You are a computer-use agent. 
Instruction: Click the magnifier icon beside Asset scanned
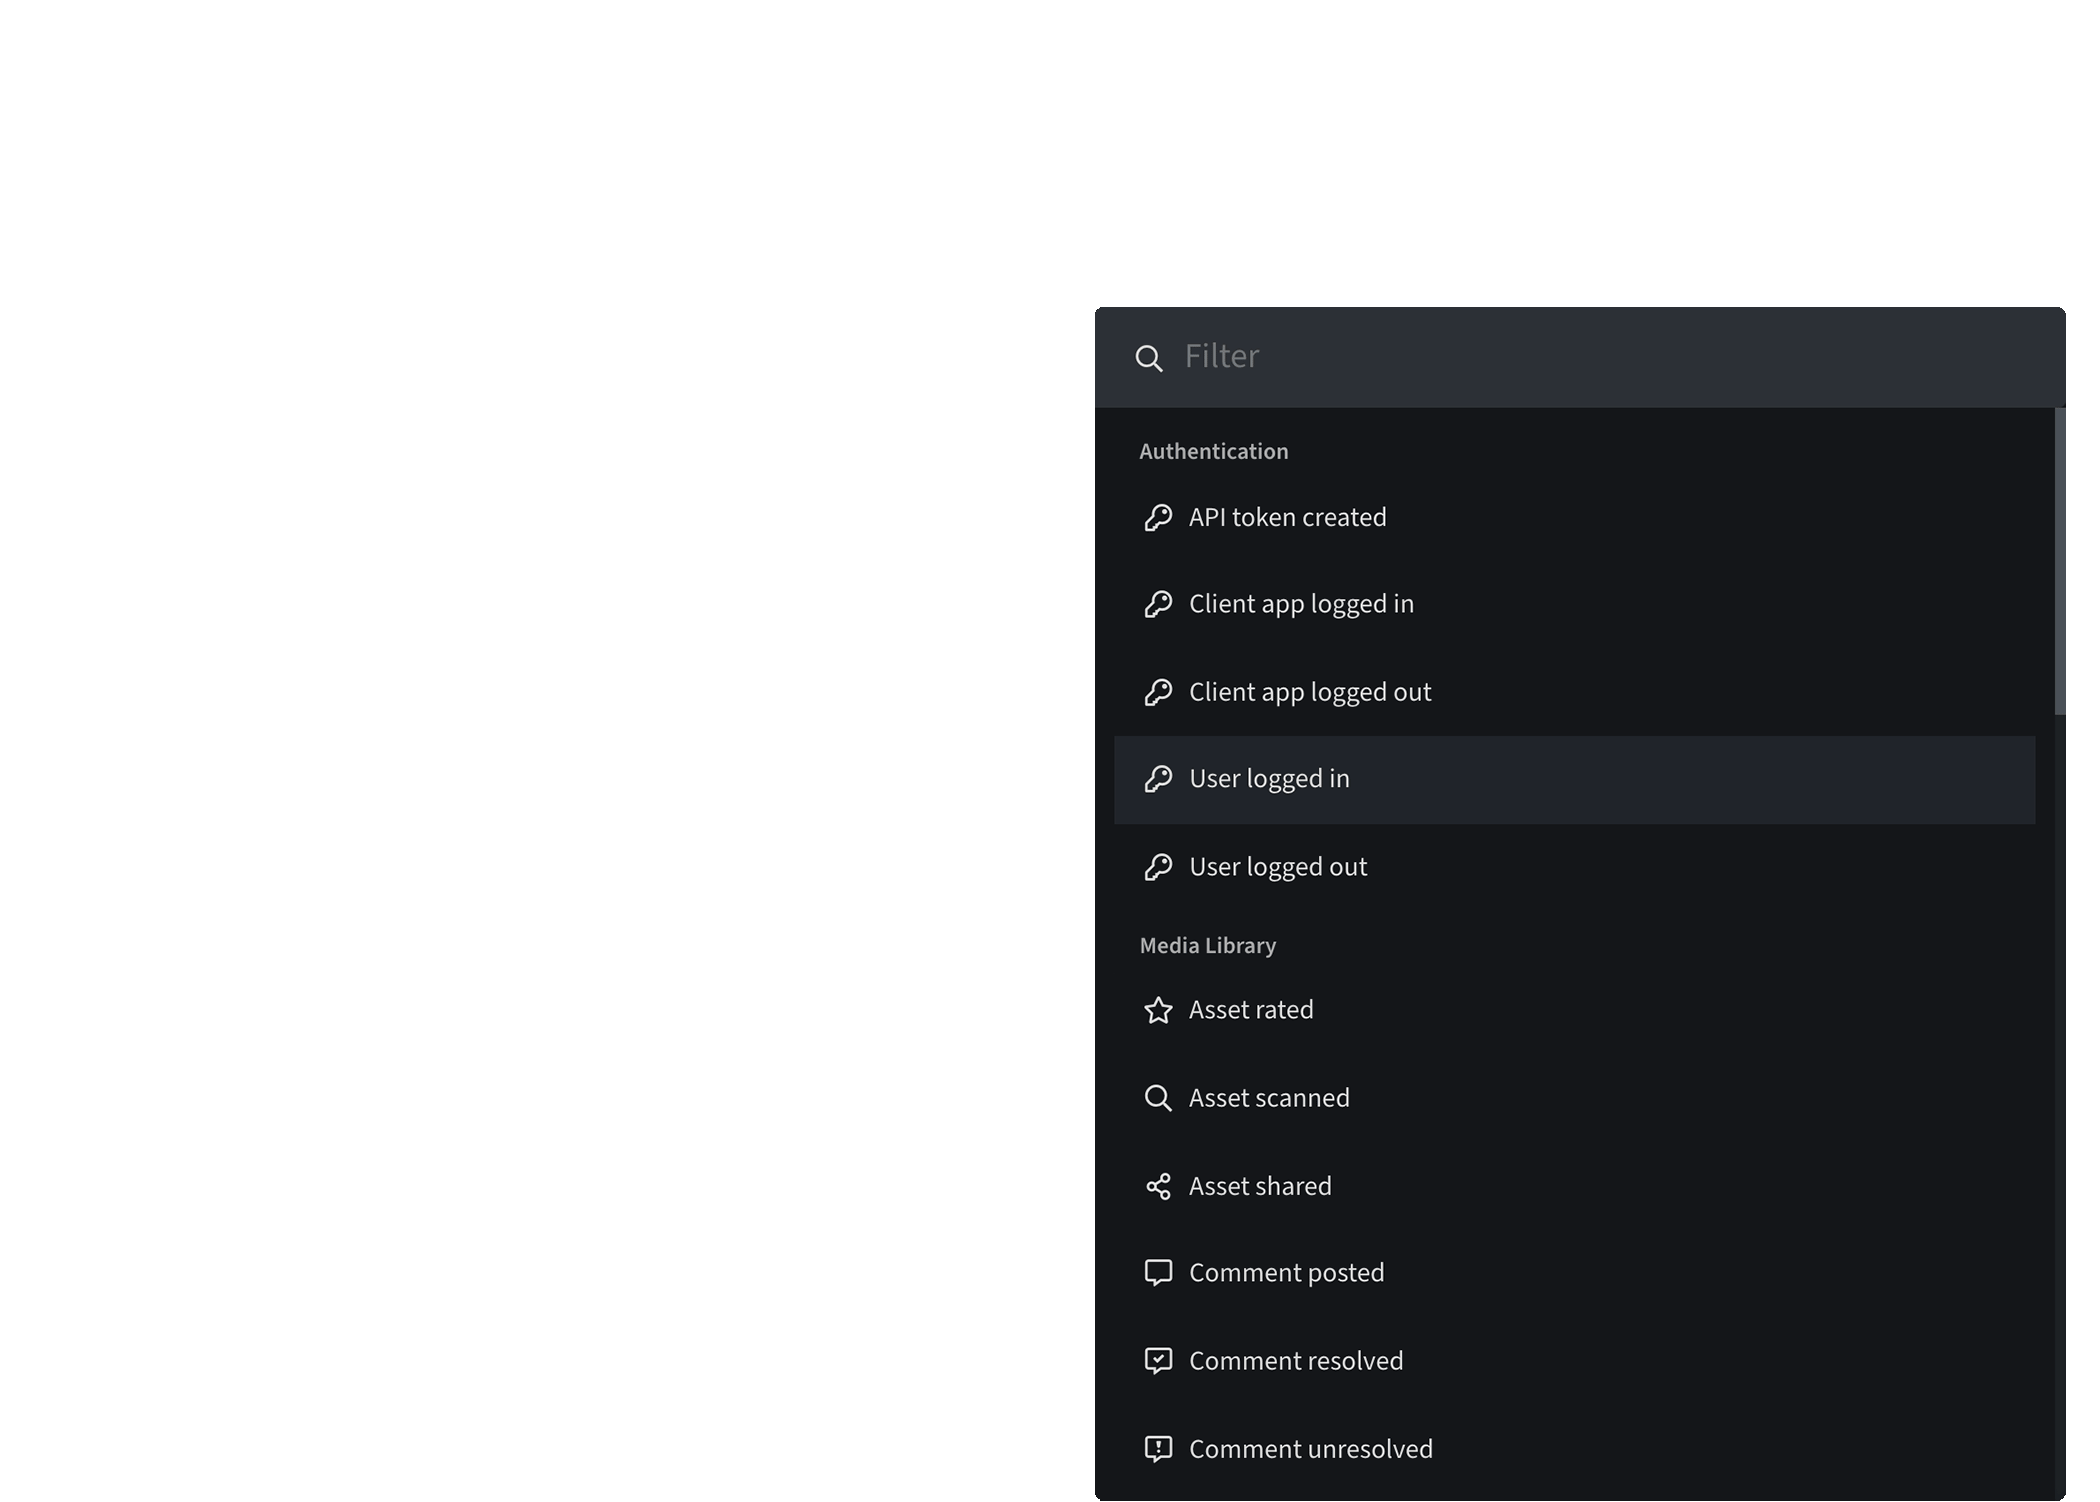click(1158, 1098)
